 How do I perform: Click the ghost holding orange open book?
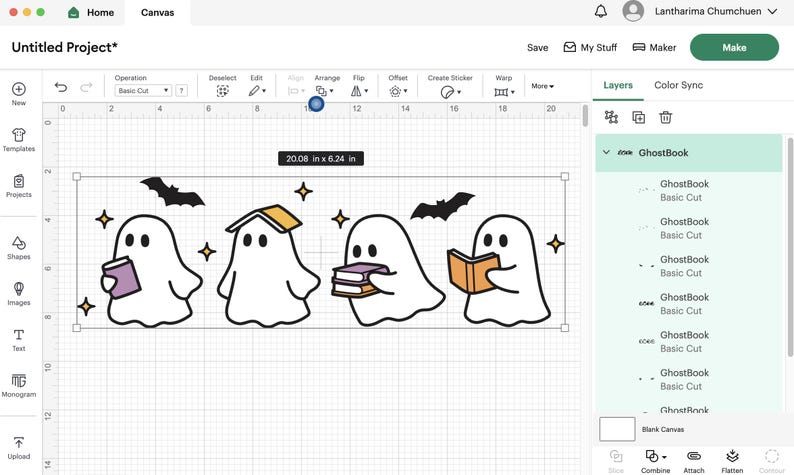(x=500, y=270)
